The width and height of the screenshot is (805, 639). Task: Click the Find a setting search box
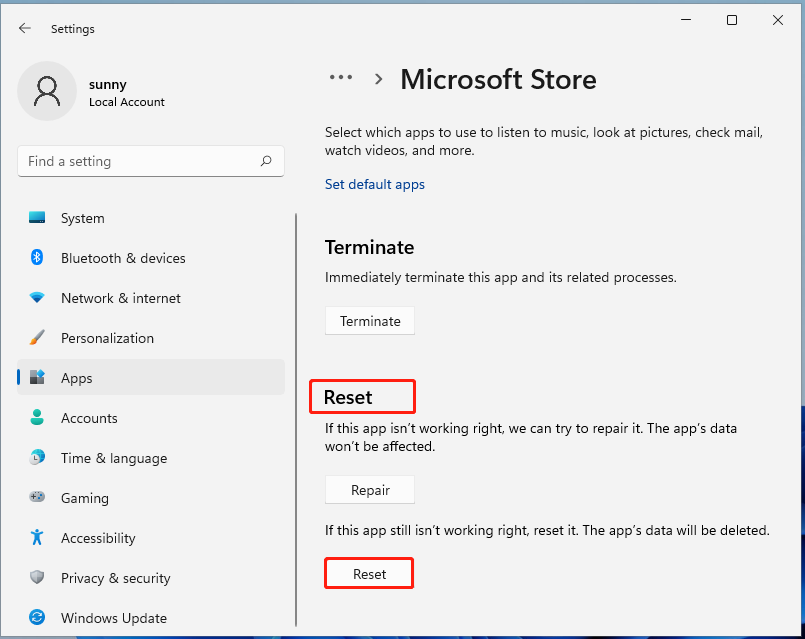pos(140,161)
